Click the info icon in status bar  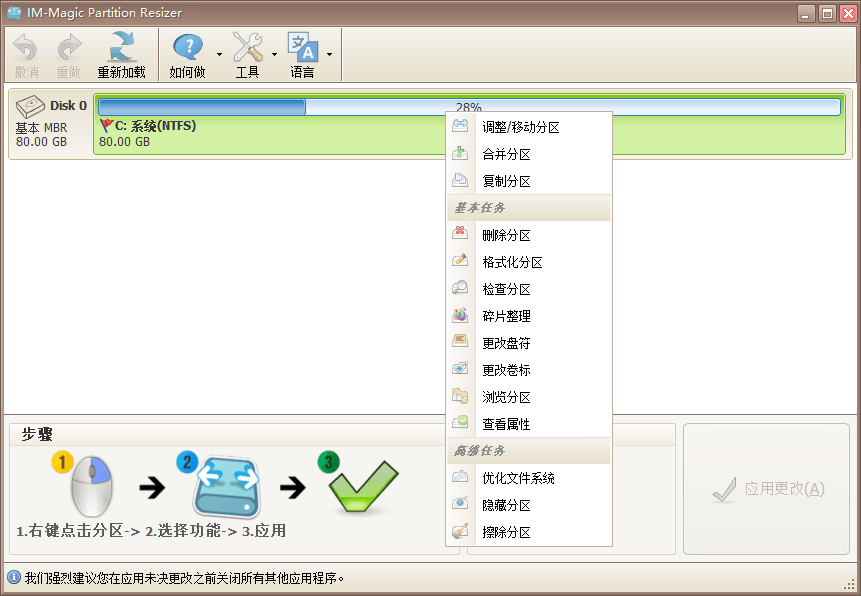tap(14, 577)
